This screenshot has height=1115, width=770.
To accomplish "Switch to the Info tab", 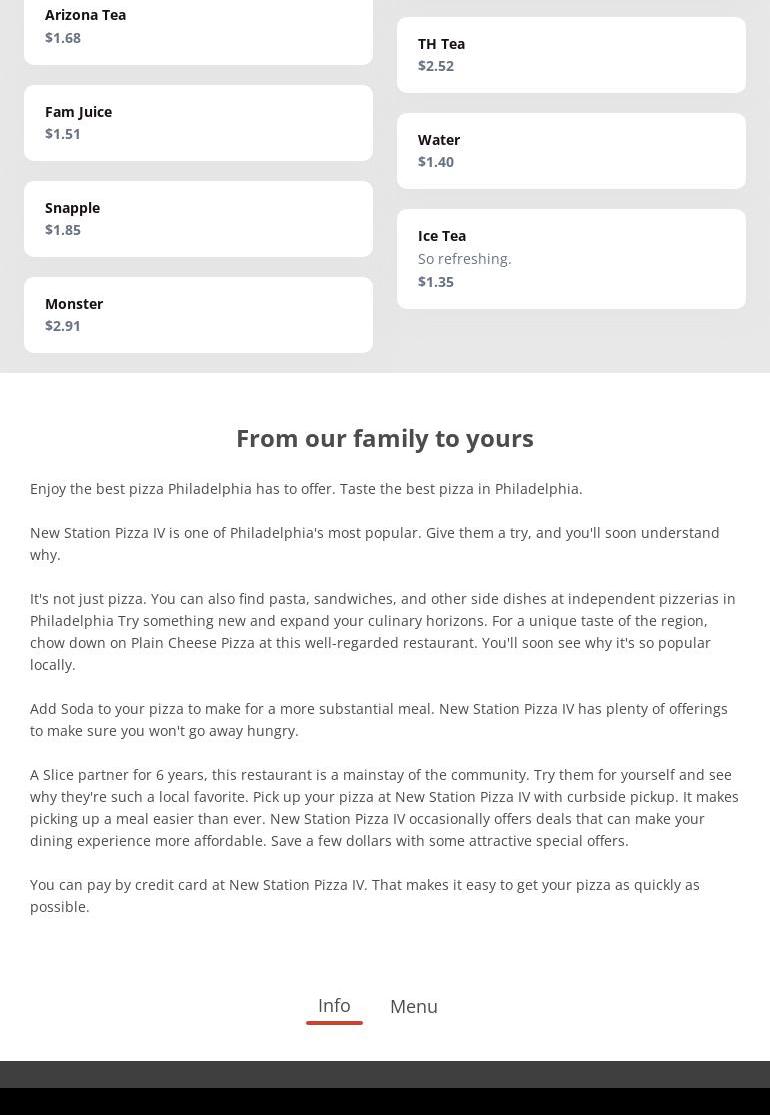I will pyautogui.click(x=334, y=1006).
